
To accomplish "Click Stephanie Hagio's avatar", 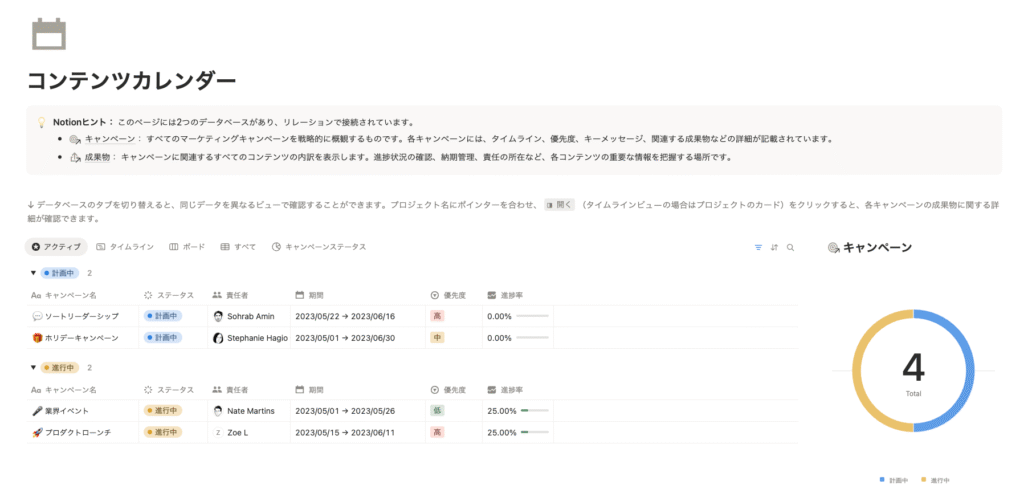I will (218, 338).
